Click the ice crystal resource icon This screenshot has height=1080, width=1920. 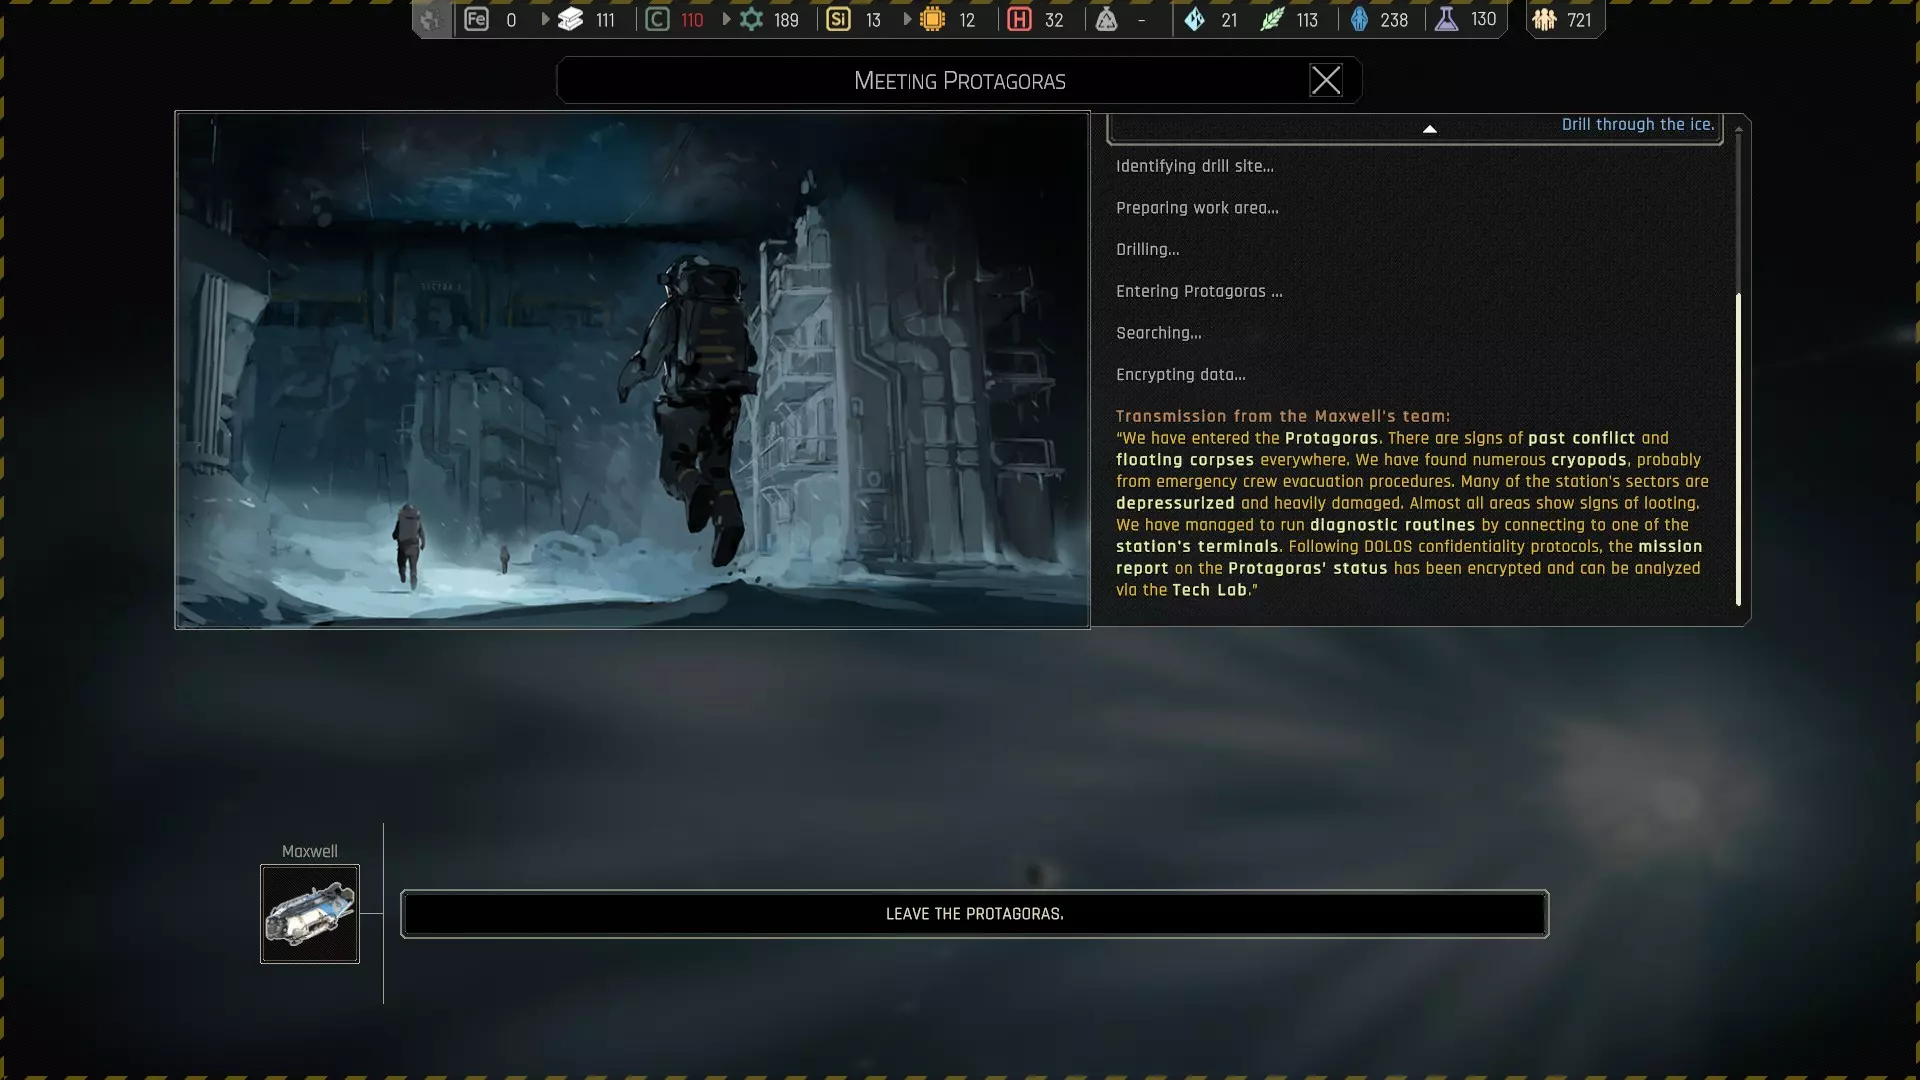[1194, 19]
